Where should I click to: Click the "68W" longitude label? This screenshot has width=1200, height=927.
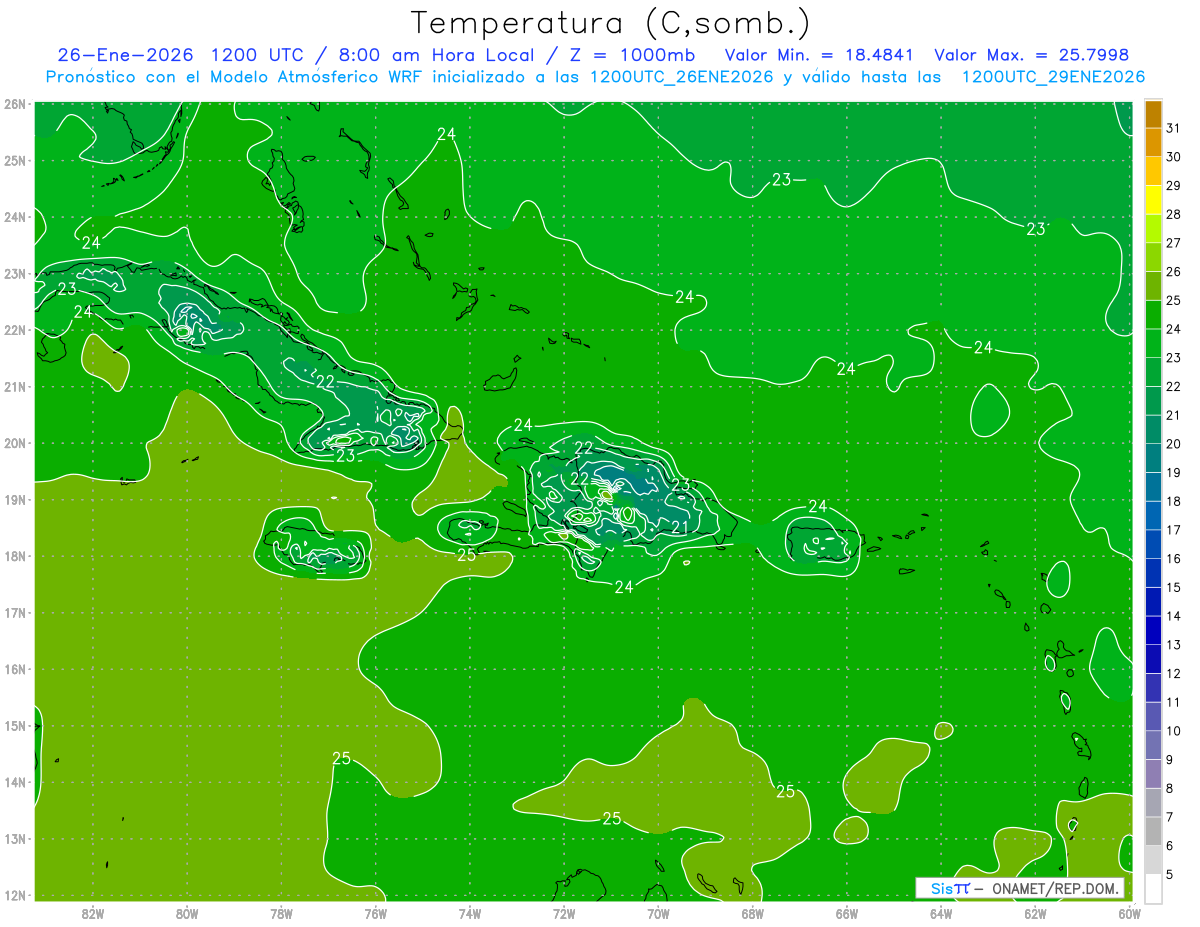(x=752, y=913)
